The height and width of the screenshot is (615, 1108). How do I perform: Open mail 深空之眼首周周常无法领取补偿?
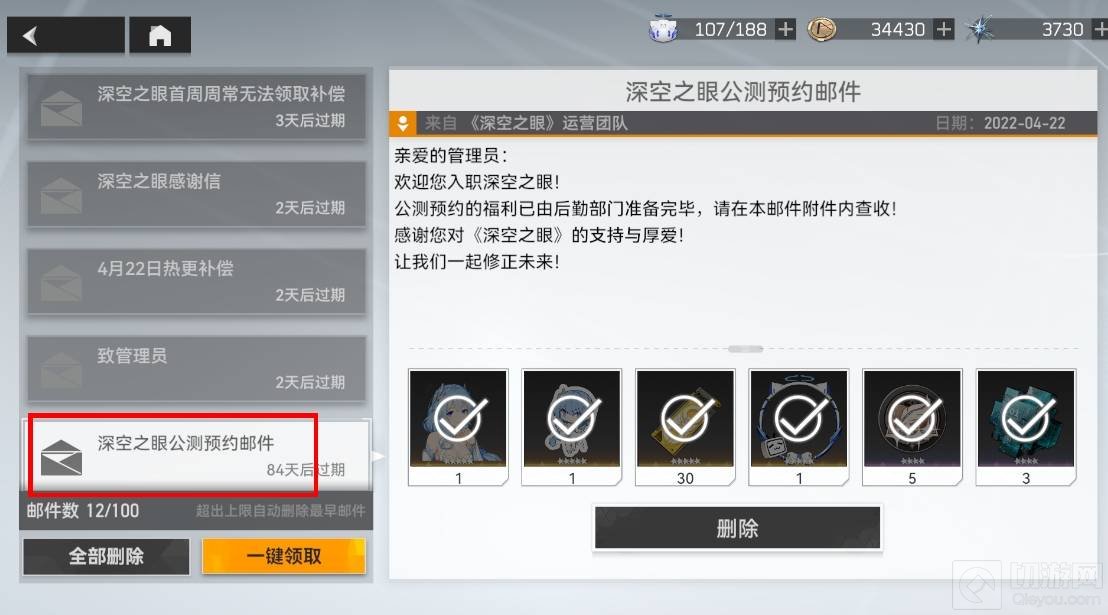[x=196, y=107]
